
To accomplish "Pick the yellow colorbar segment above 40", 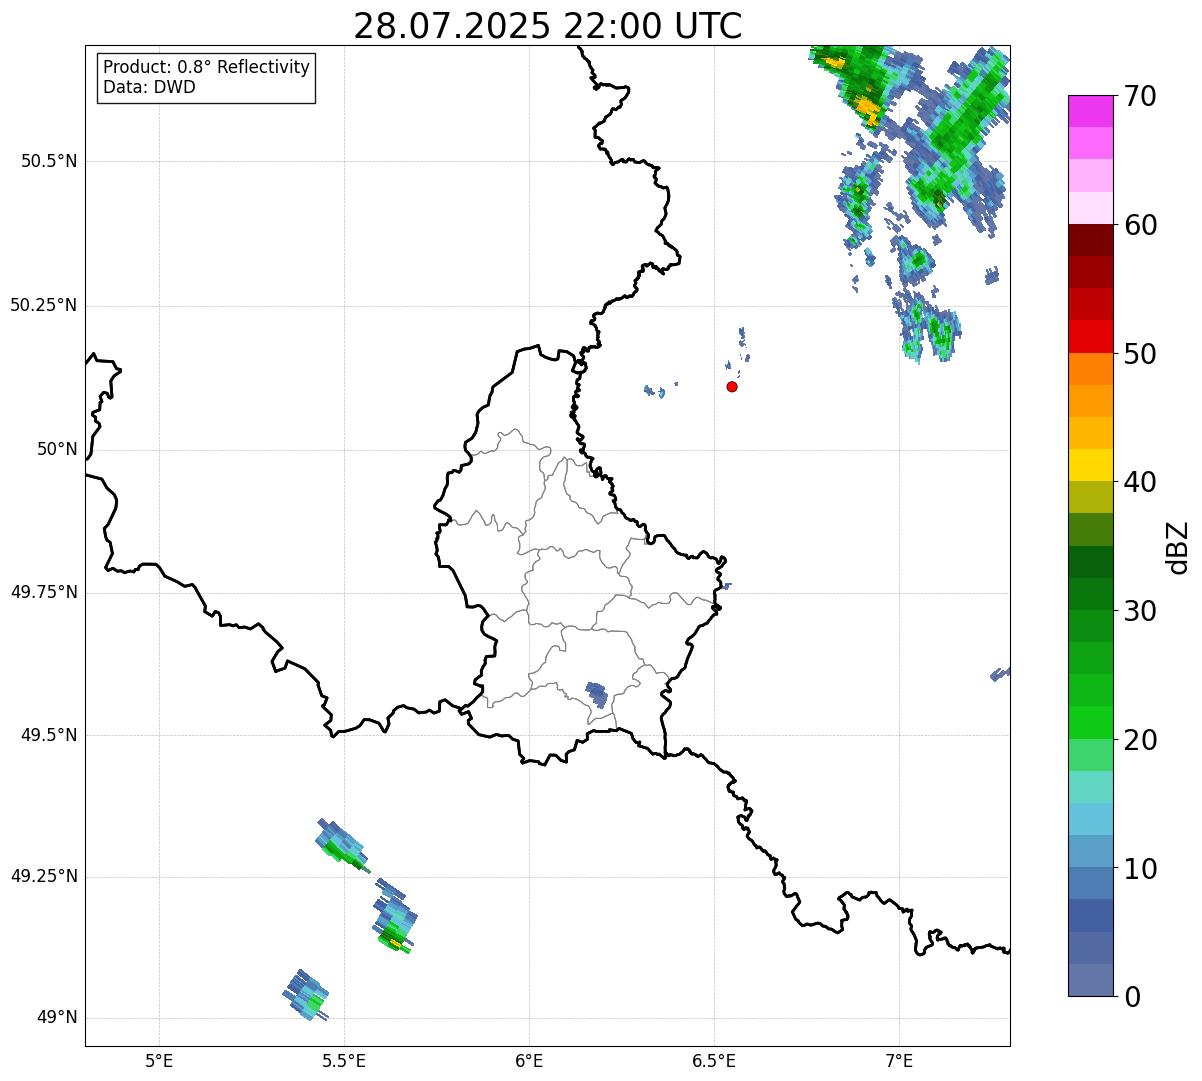I will 1090,465.
